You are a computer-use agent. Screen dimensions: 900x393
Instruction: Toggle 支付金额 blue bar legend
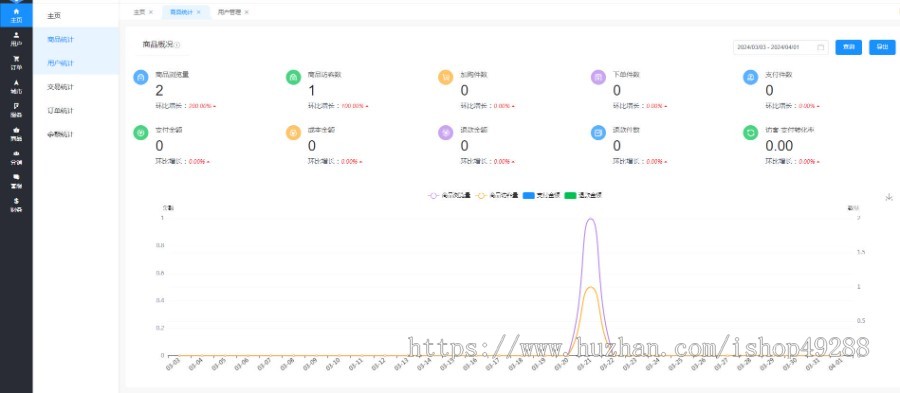click(x=541, y=196)
